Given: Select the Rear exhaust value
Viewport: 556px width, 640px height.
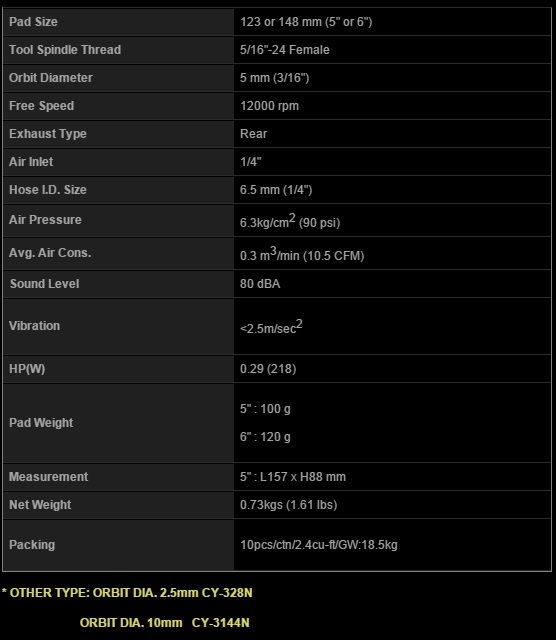Looking at the screenshot, I should click(254, 134).
